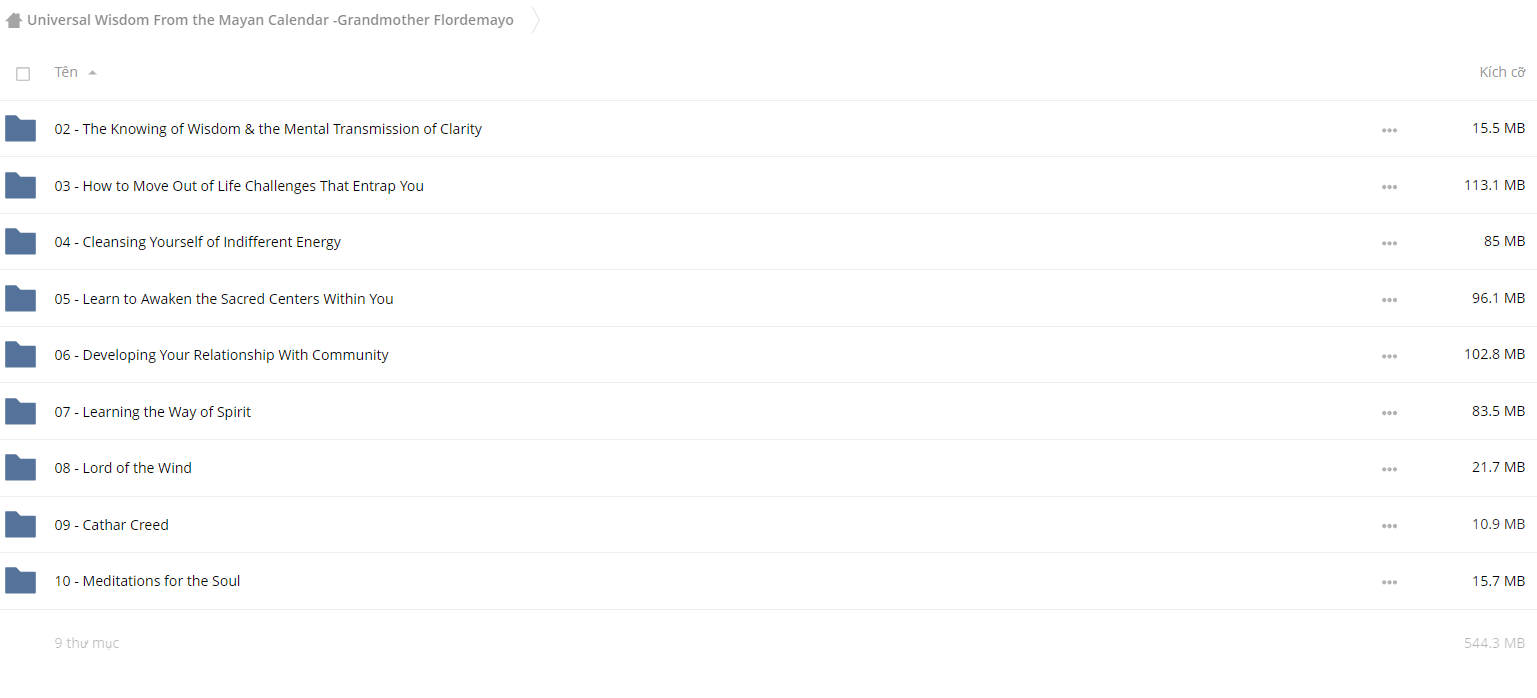Click the home icon in breadcrumb
The height and width of the screenshot is (698, 1537).
[14, 20]
